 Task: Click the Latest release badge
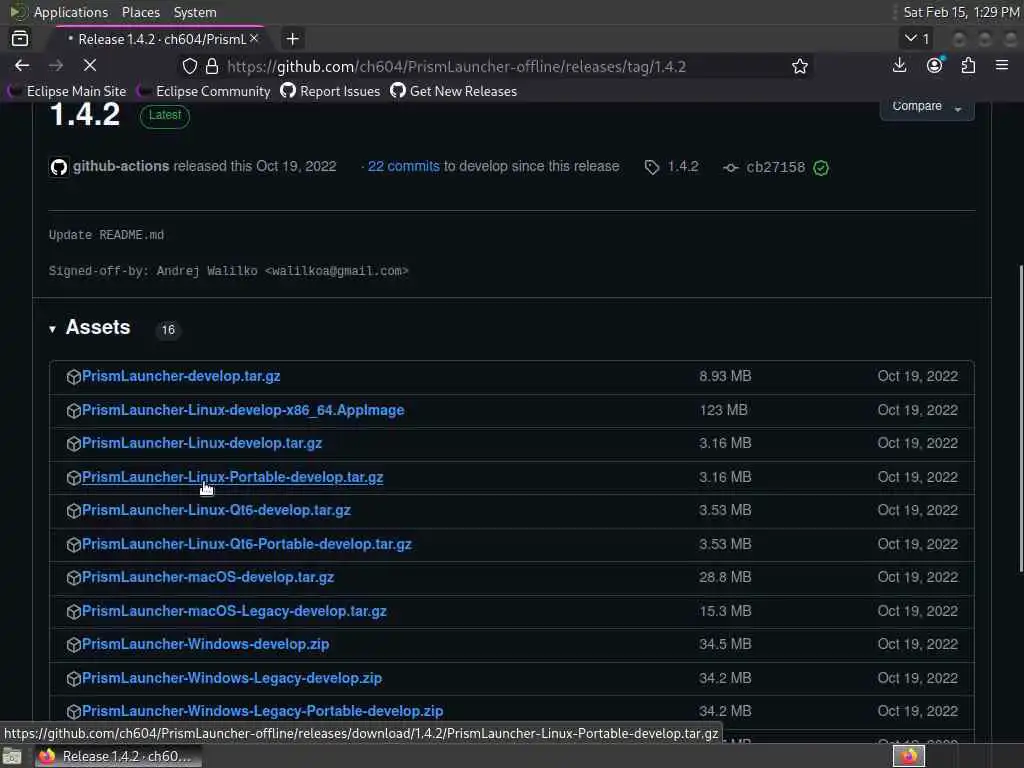(x=165, y=116)
